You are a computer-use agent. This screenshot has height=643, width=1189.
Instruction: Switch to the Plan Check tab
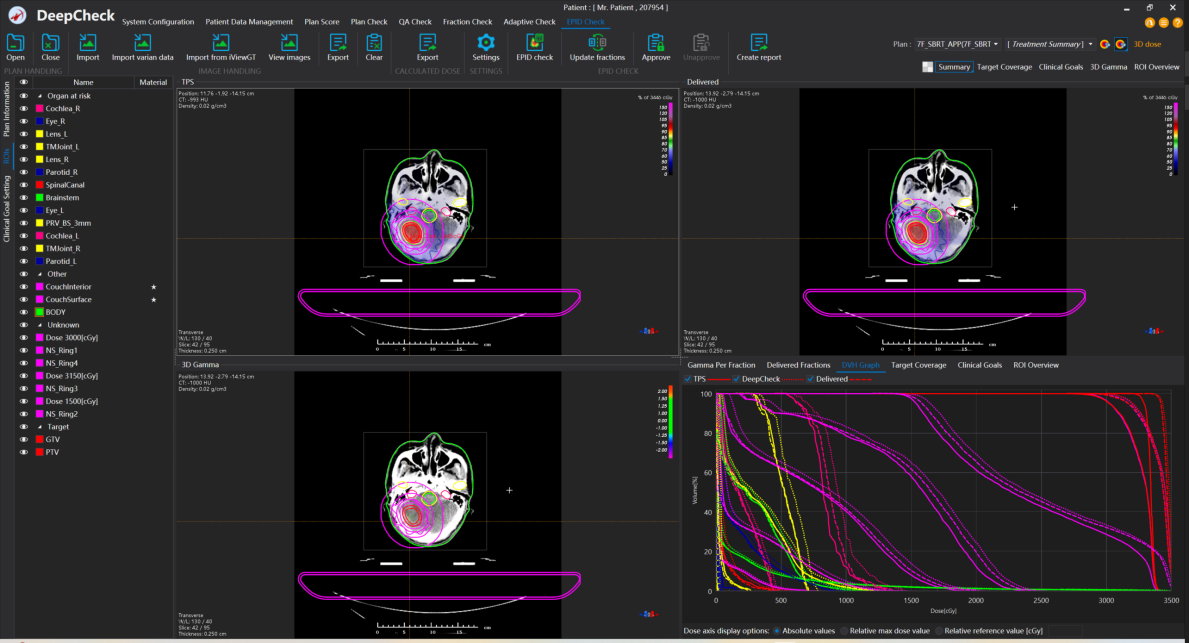(x=369, y=22)
